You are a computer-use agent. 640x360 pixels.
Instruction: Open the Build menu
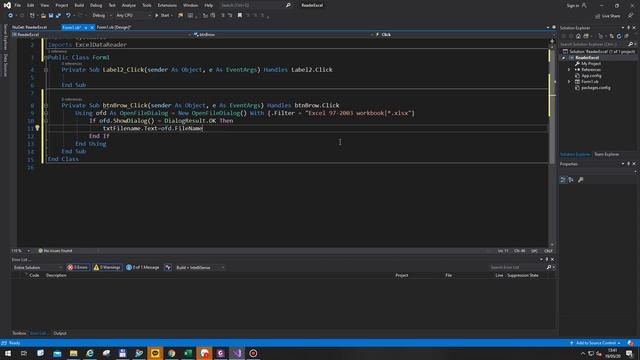(x=79, y=5)
